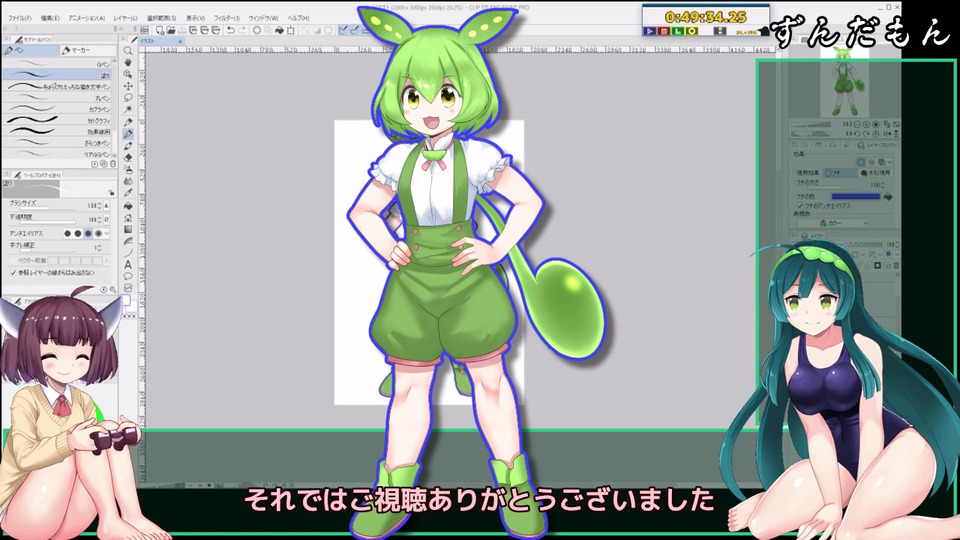Click the New canvas icon in command bar
The image size is (960, 540).
160,30
